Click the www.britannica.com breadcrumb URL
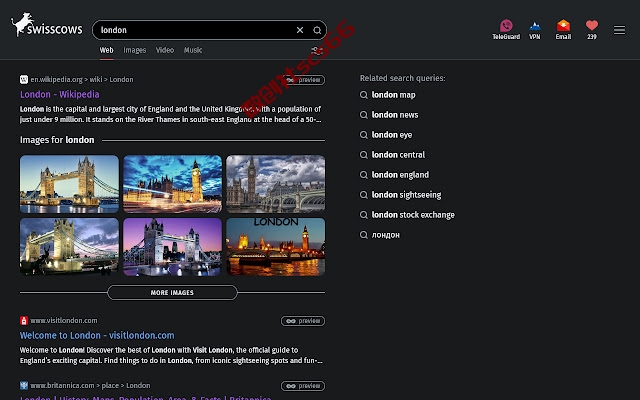 coord(90,385)
